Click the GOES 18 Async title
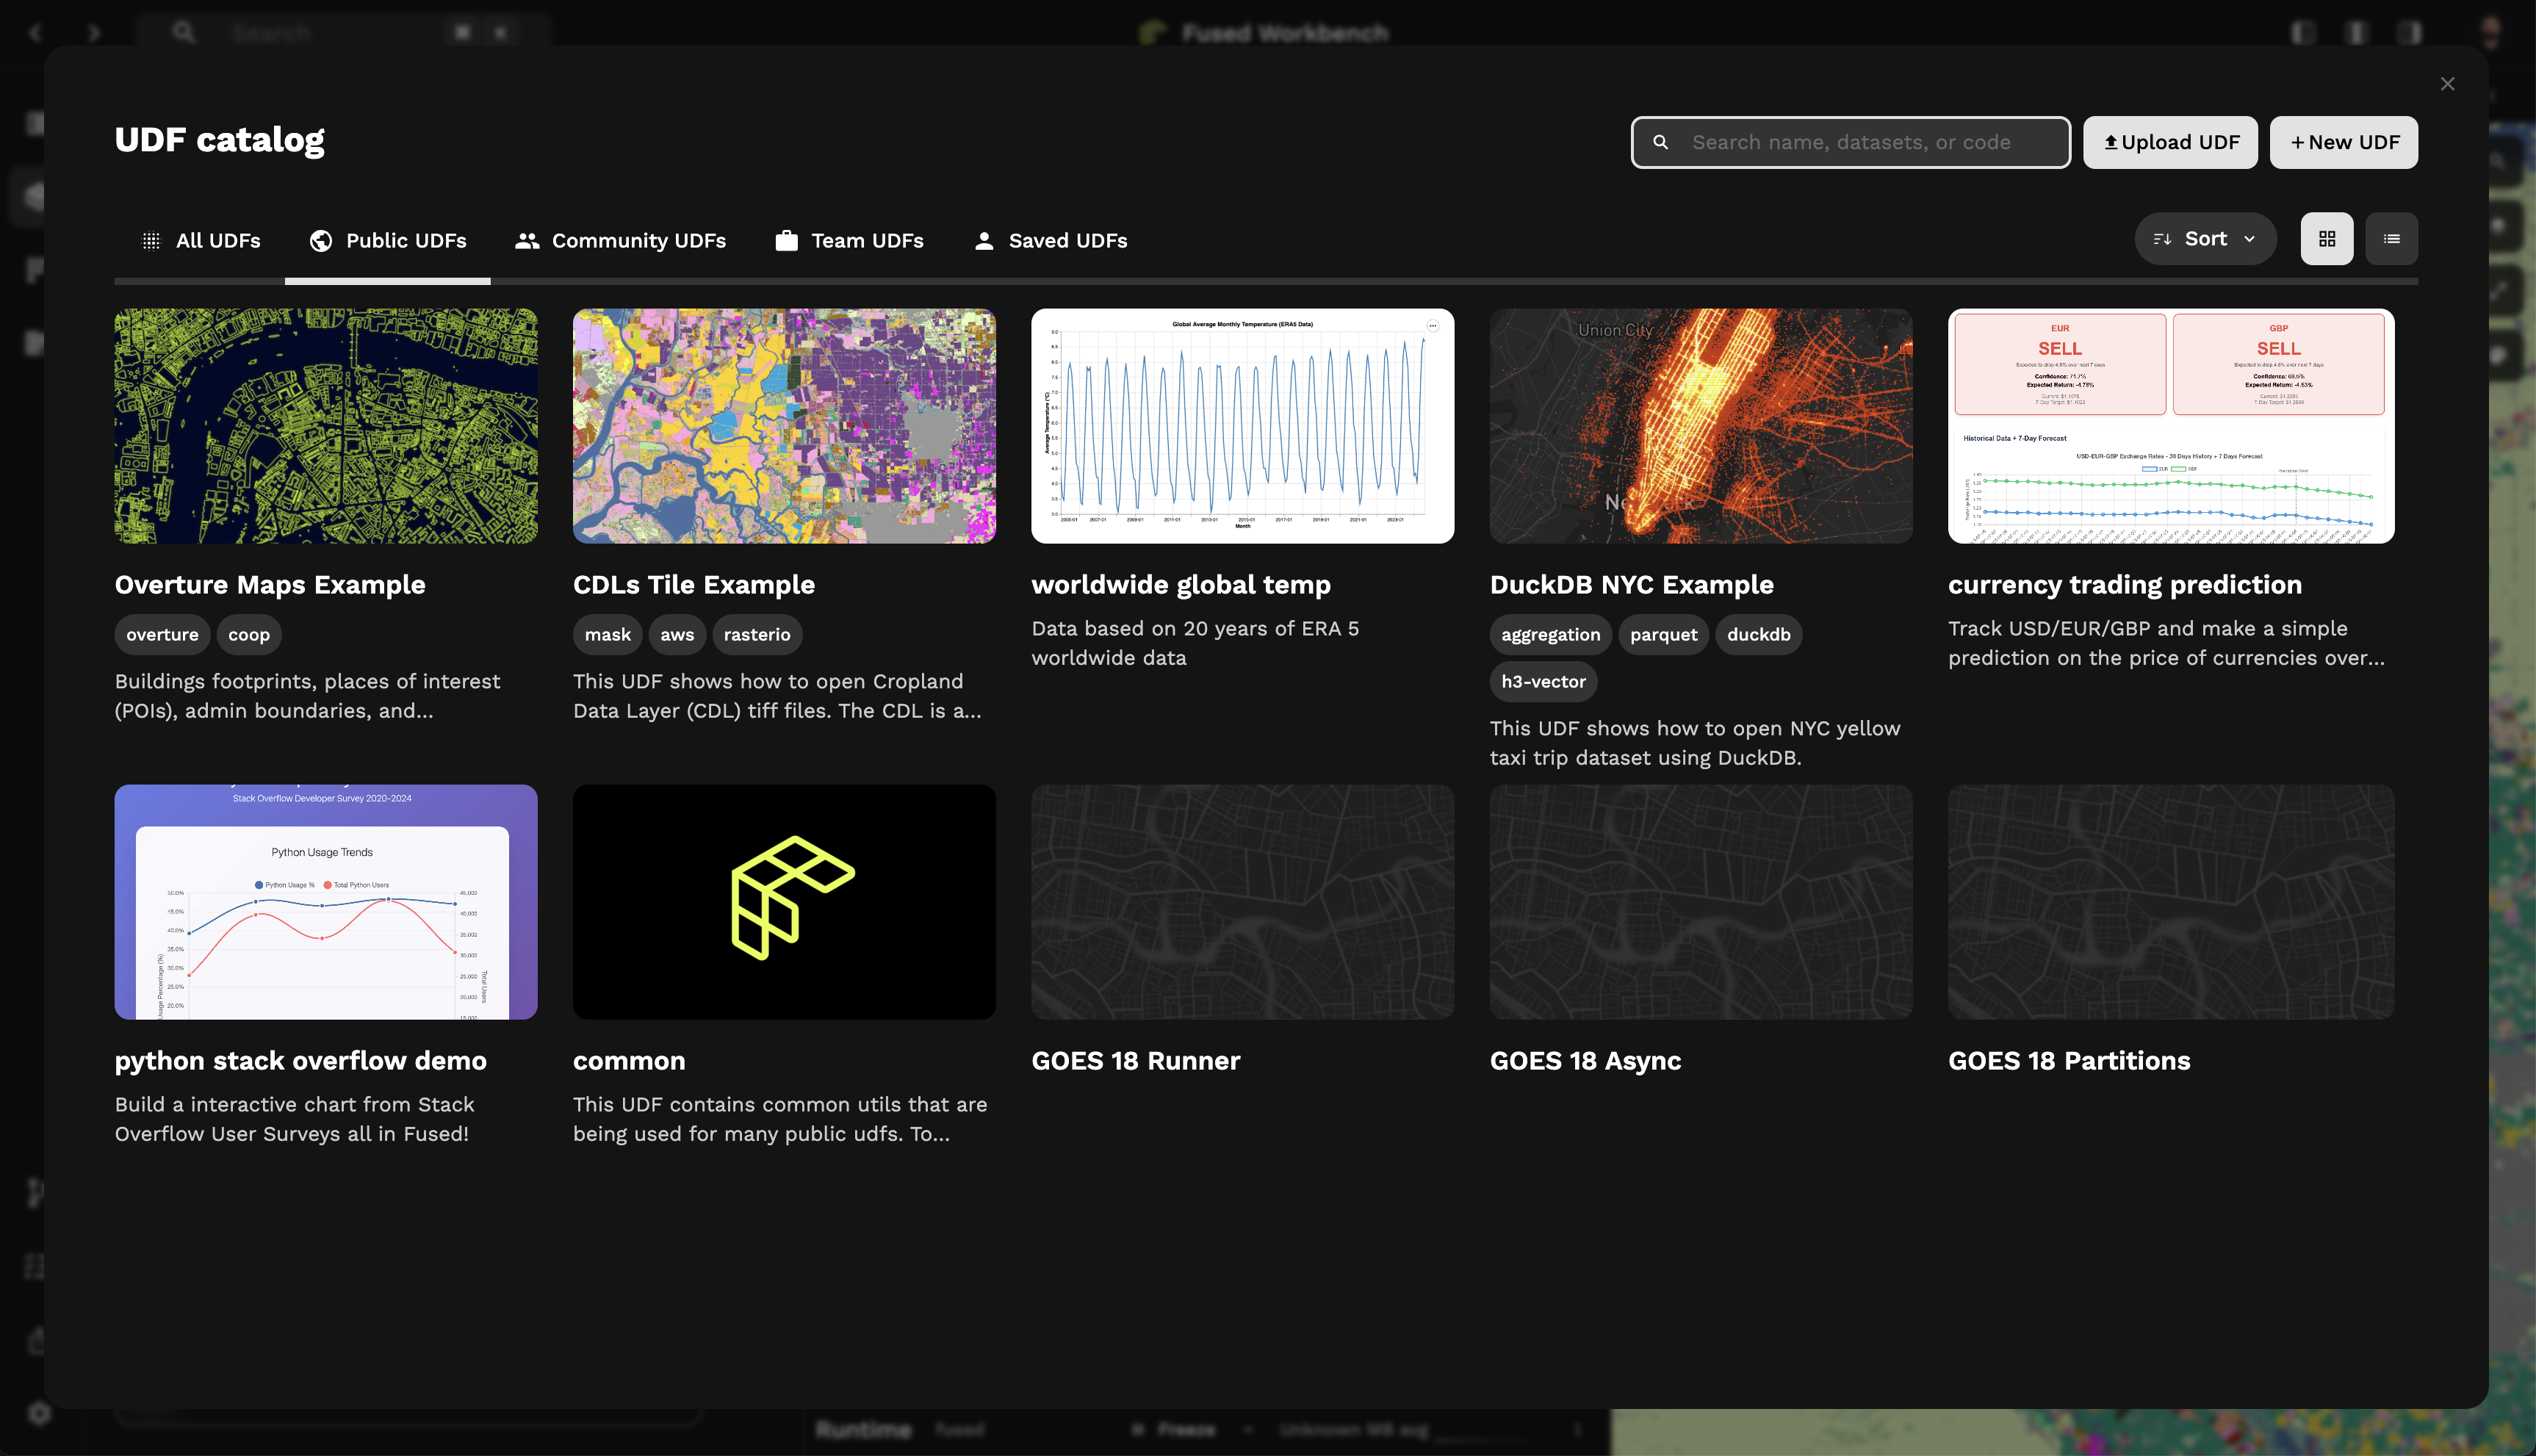This screenshot has height=1456, width=2536. pos(1586,1061)
